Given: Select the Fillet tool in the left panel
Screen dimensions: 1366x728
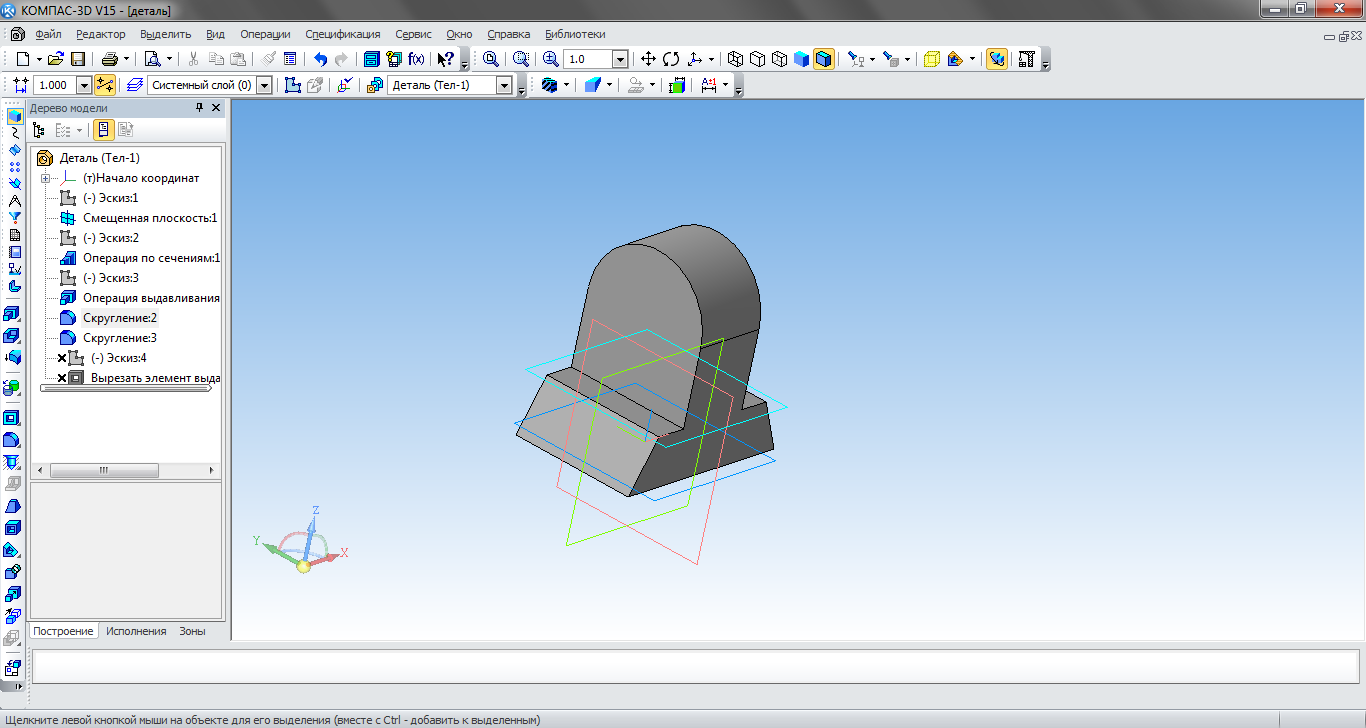Looking at the screenshot, I should [14, 439].
